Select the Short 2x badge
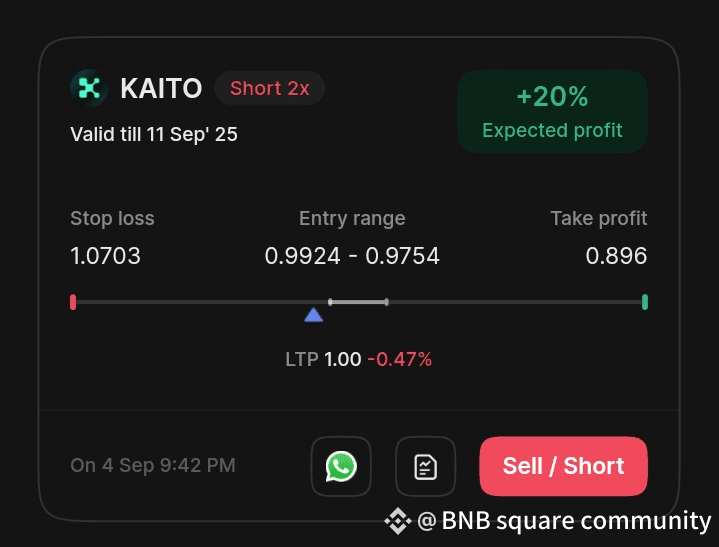 coord(270,88)
